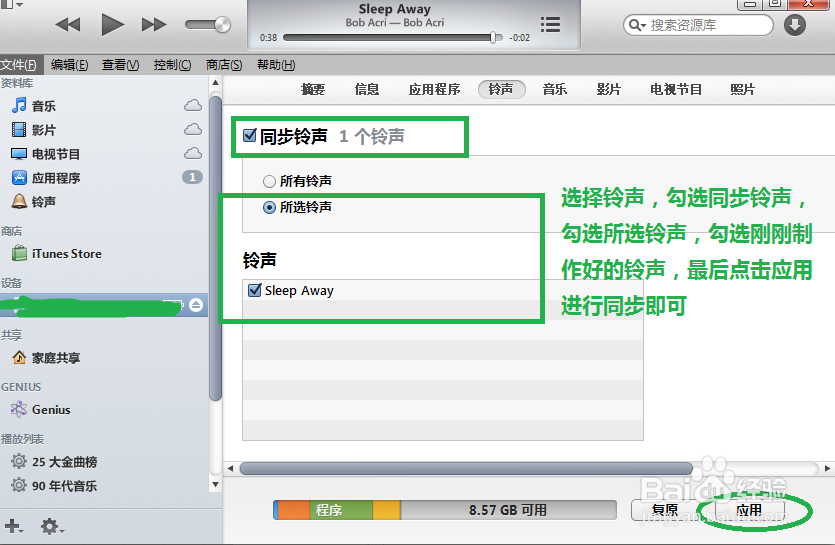The height and width of the screenshot is (545, 835).
Task: Click the horizontal scroll left arrow
Action: [x=230, y=468]
